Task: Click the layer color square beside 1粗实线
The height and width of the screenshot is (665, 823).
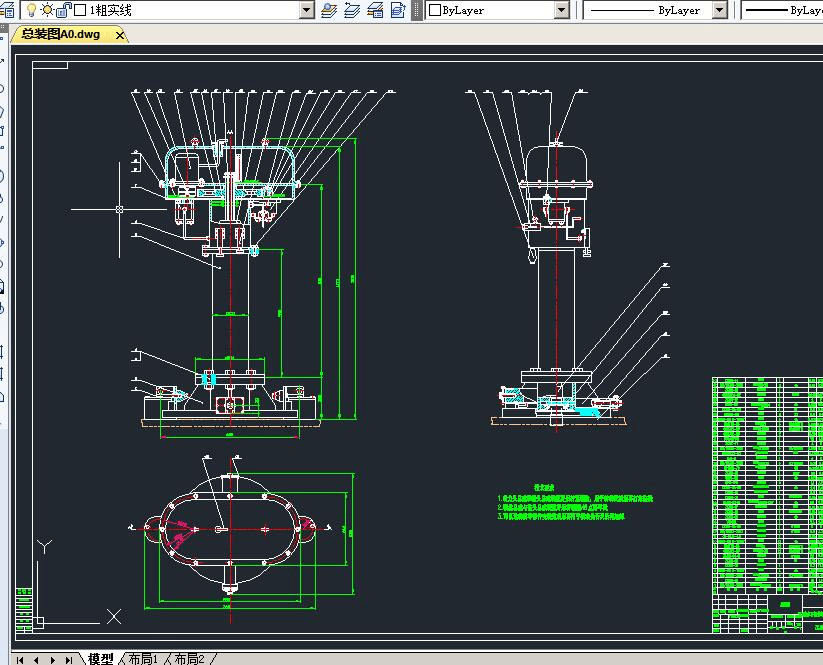Action: pos(79,10)
